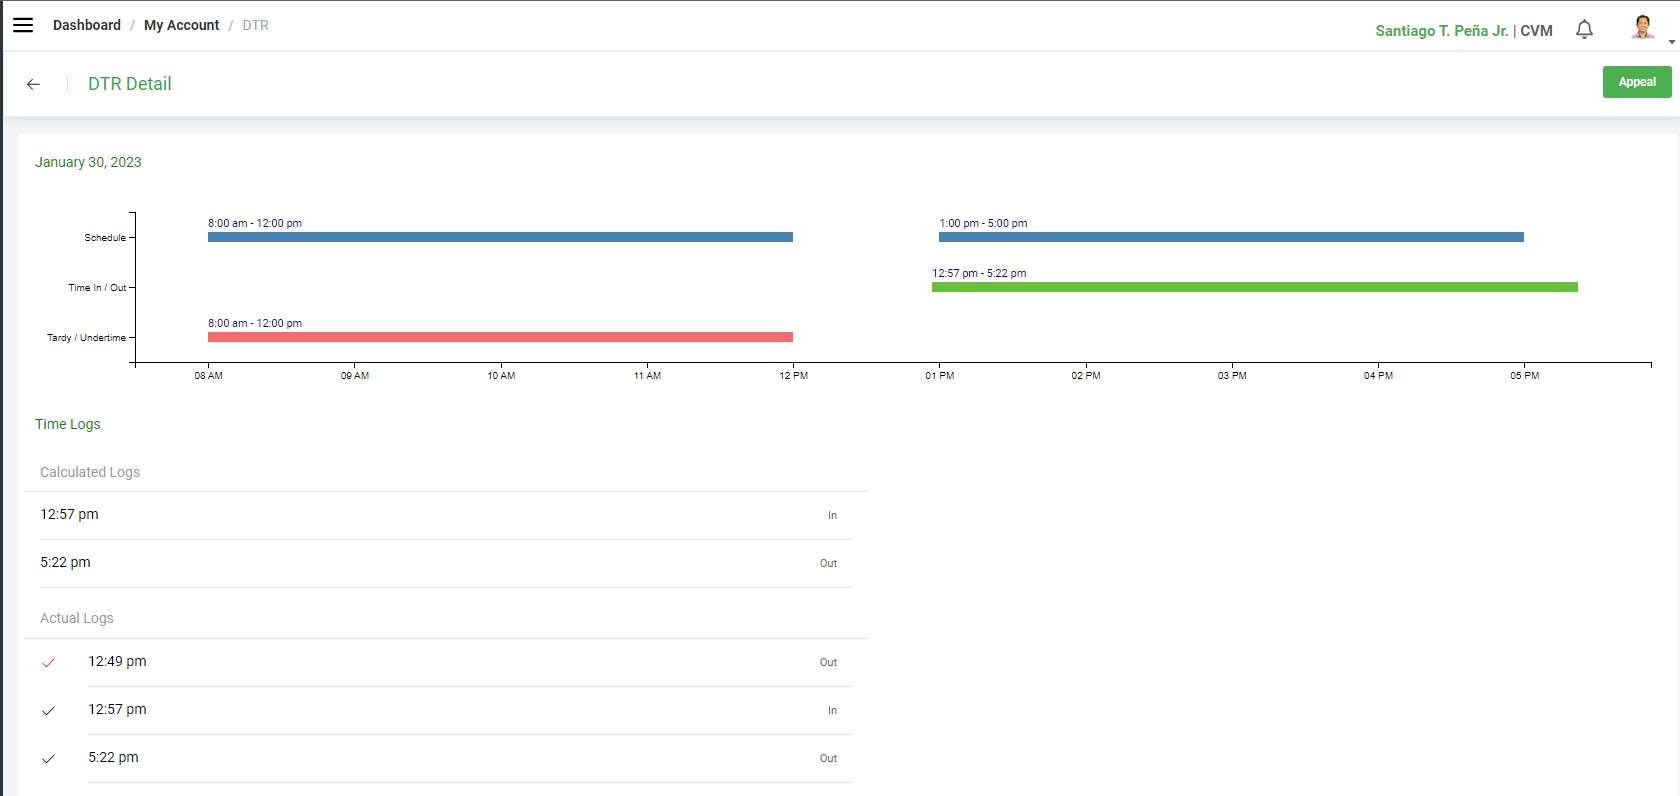
Task: Select the red Tardy/Undertime bar
Action: (500, 337)
